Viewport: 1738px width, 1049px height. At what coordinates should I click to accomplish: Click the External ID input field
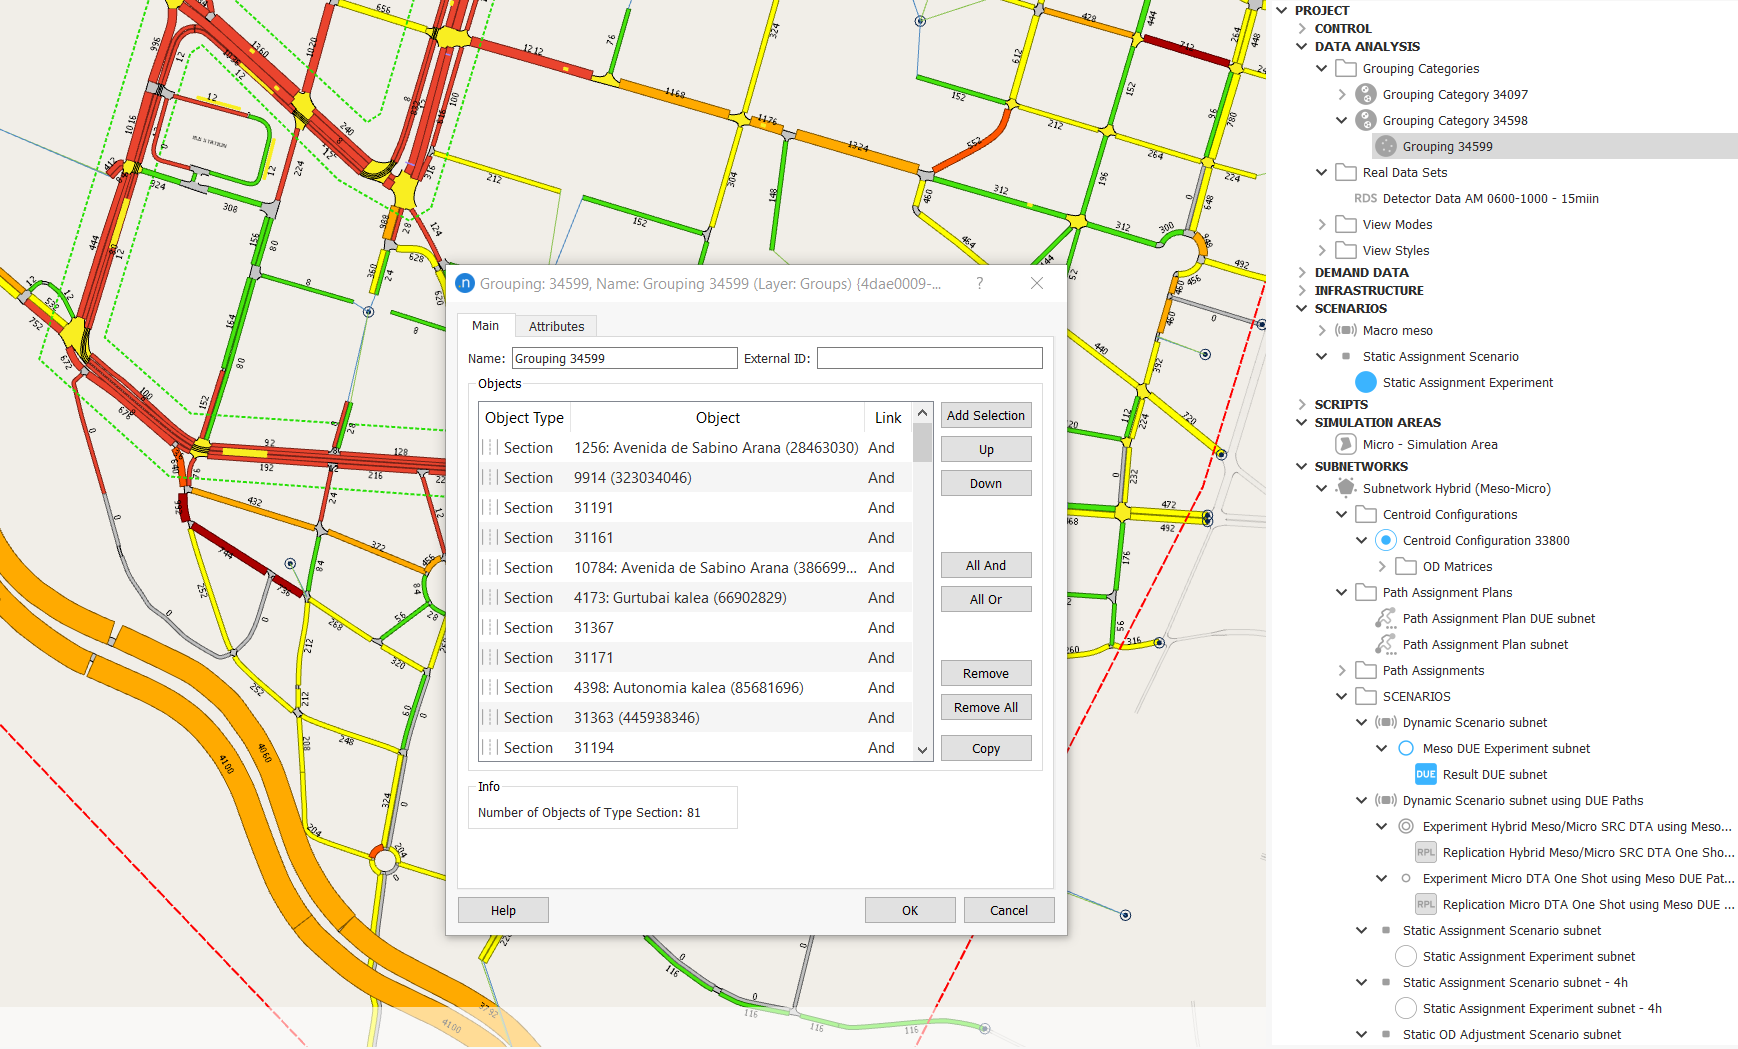click(x=929, y=358)
